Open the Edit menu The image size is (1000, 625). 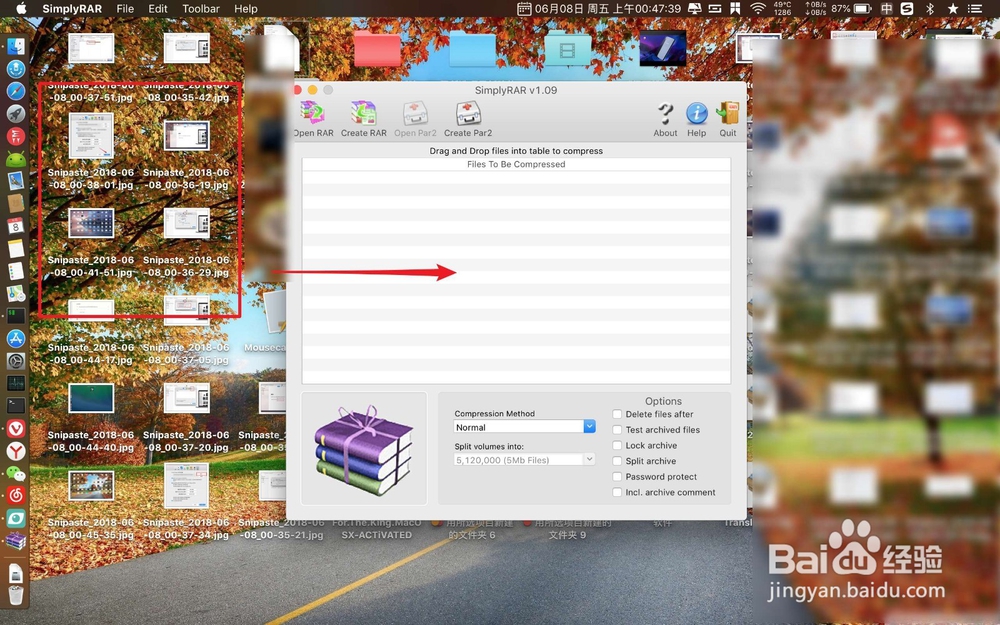pos(158,9)
